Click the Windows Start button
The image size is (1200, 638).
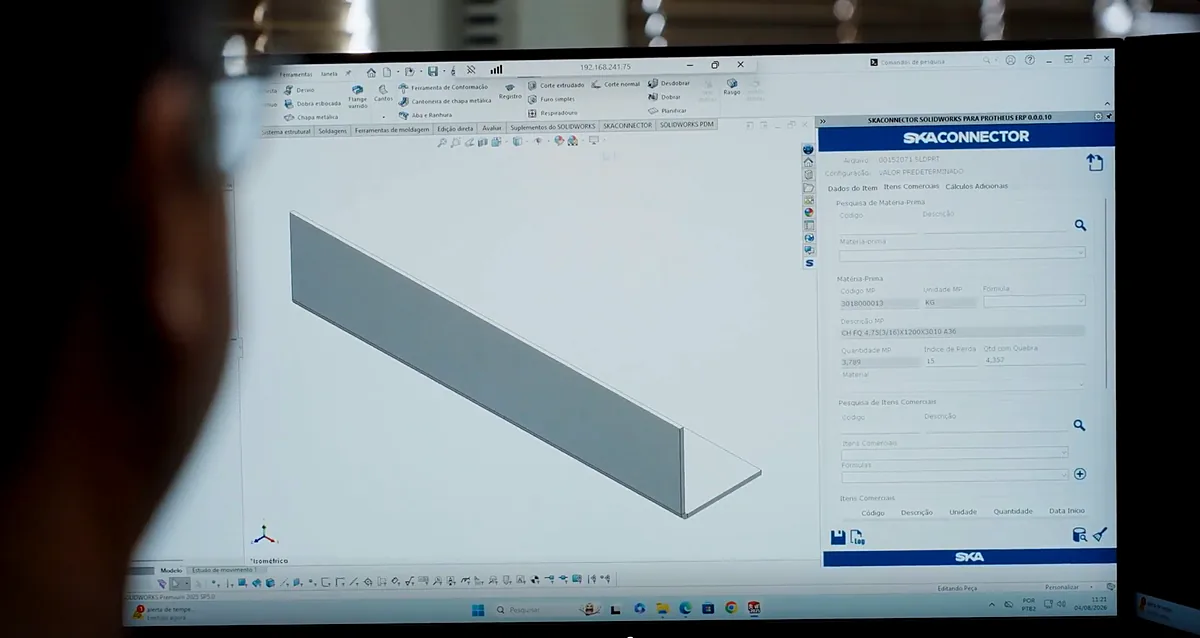click(x=478, y=610)
